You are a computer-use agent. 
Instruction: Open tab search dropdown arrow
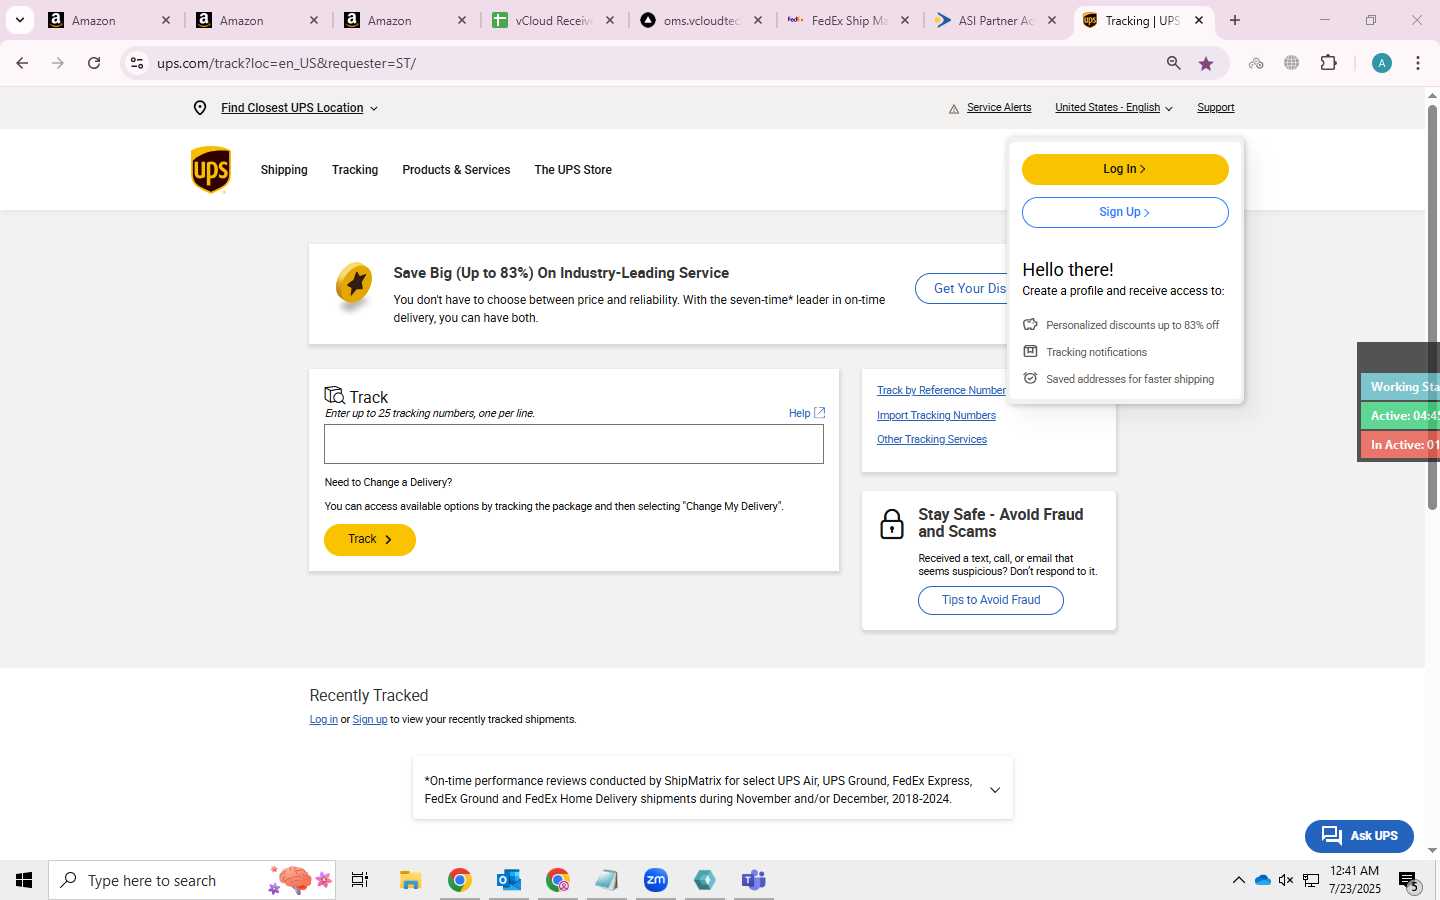click(x=19, y=20)
